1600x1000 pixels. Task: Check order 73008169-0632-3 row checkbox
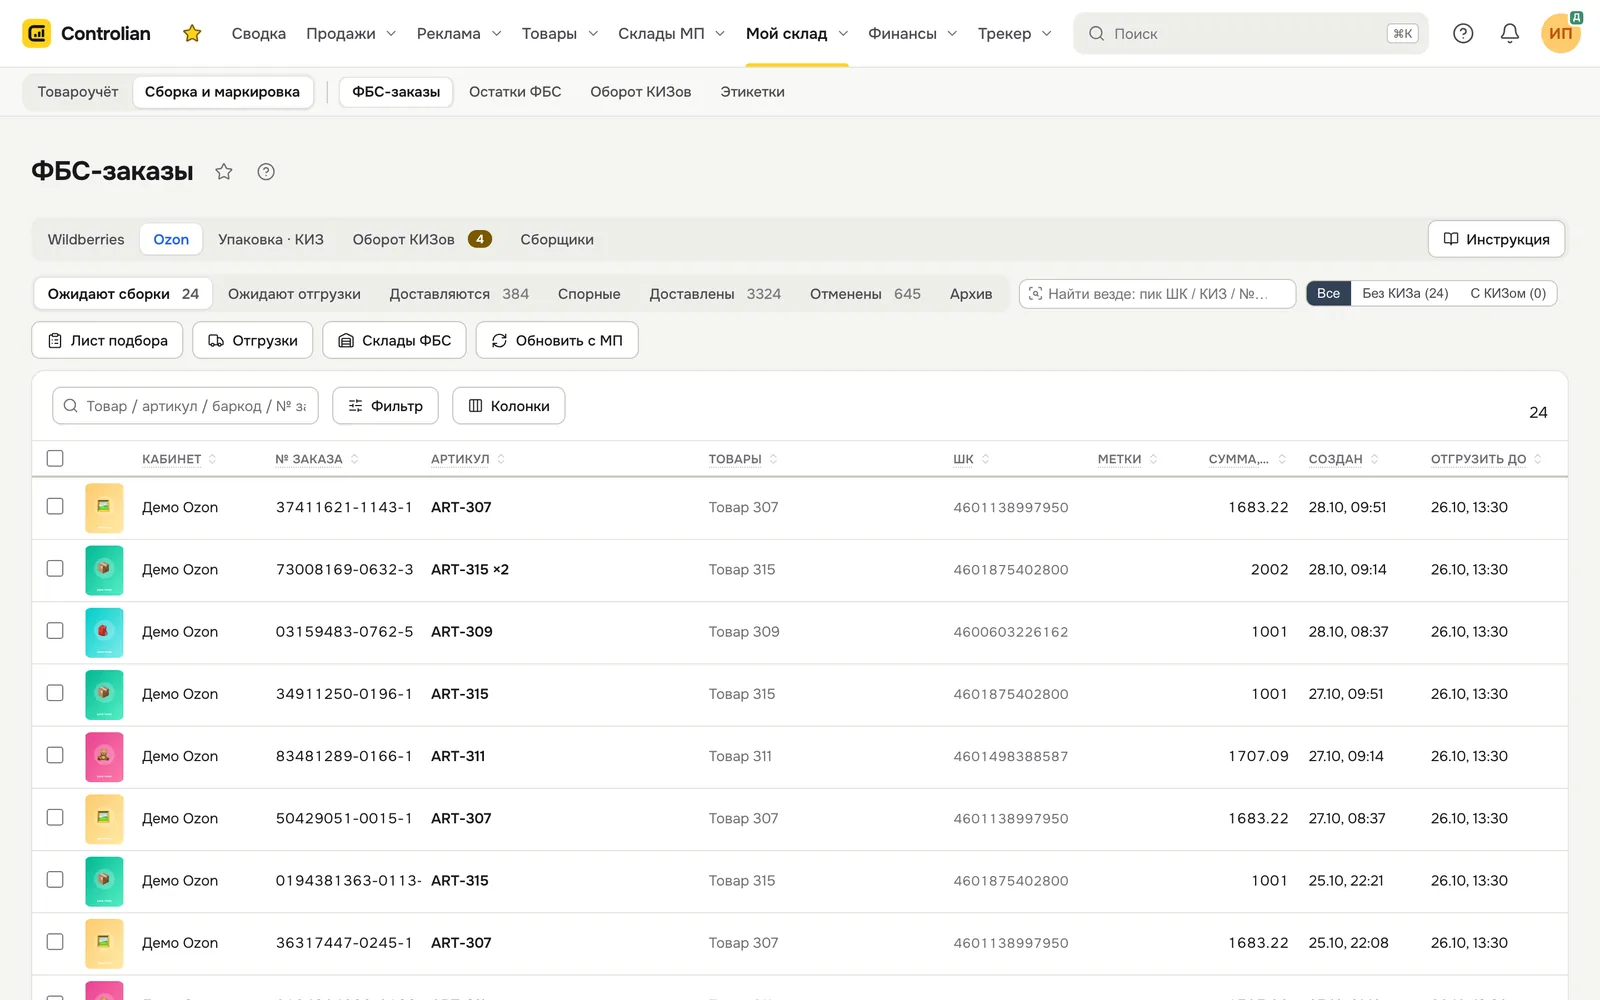click(x=55, y=568)
